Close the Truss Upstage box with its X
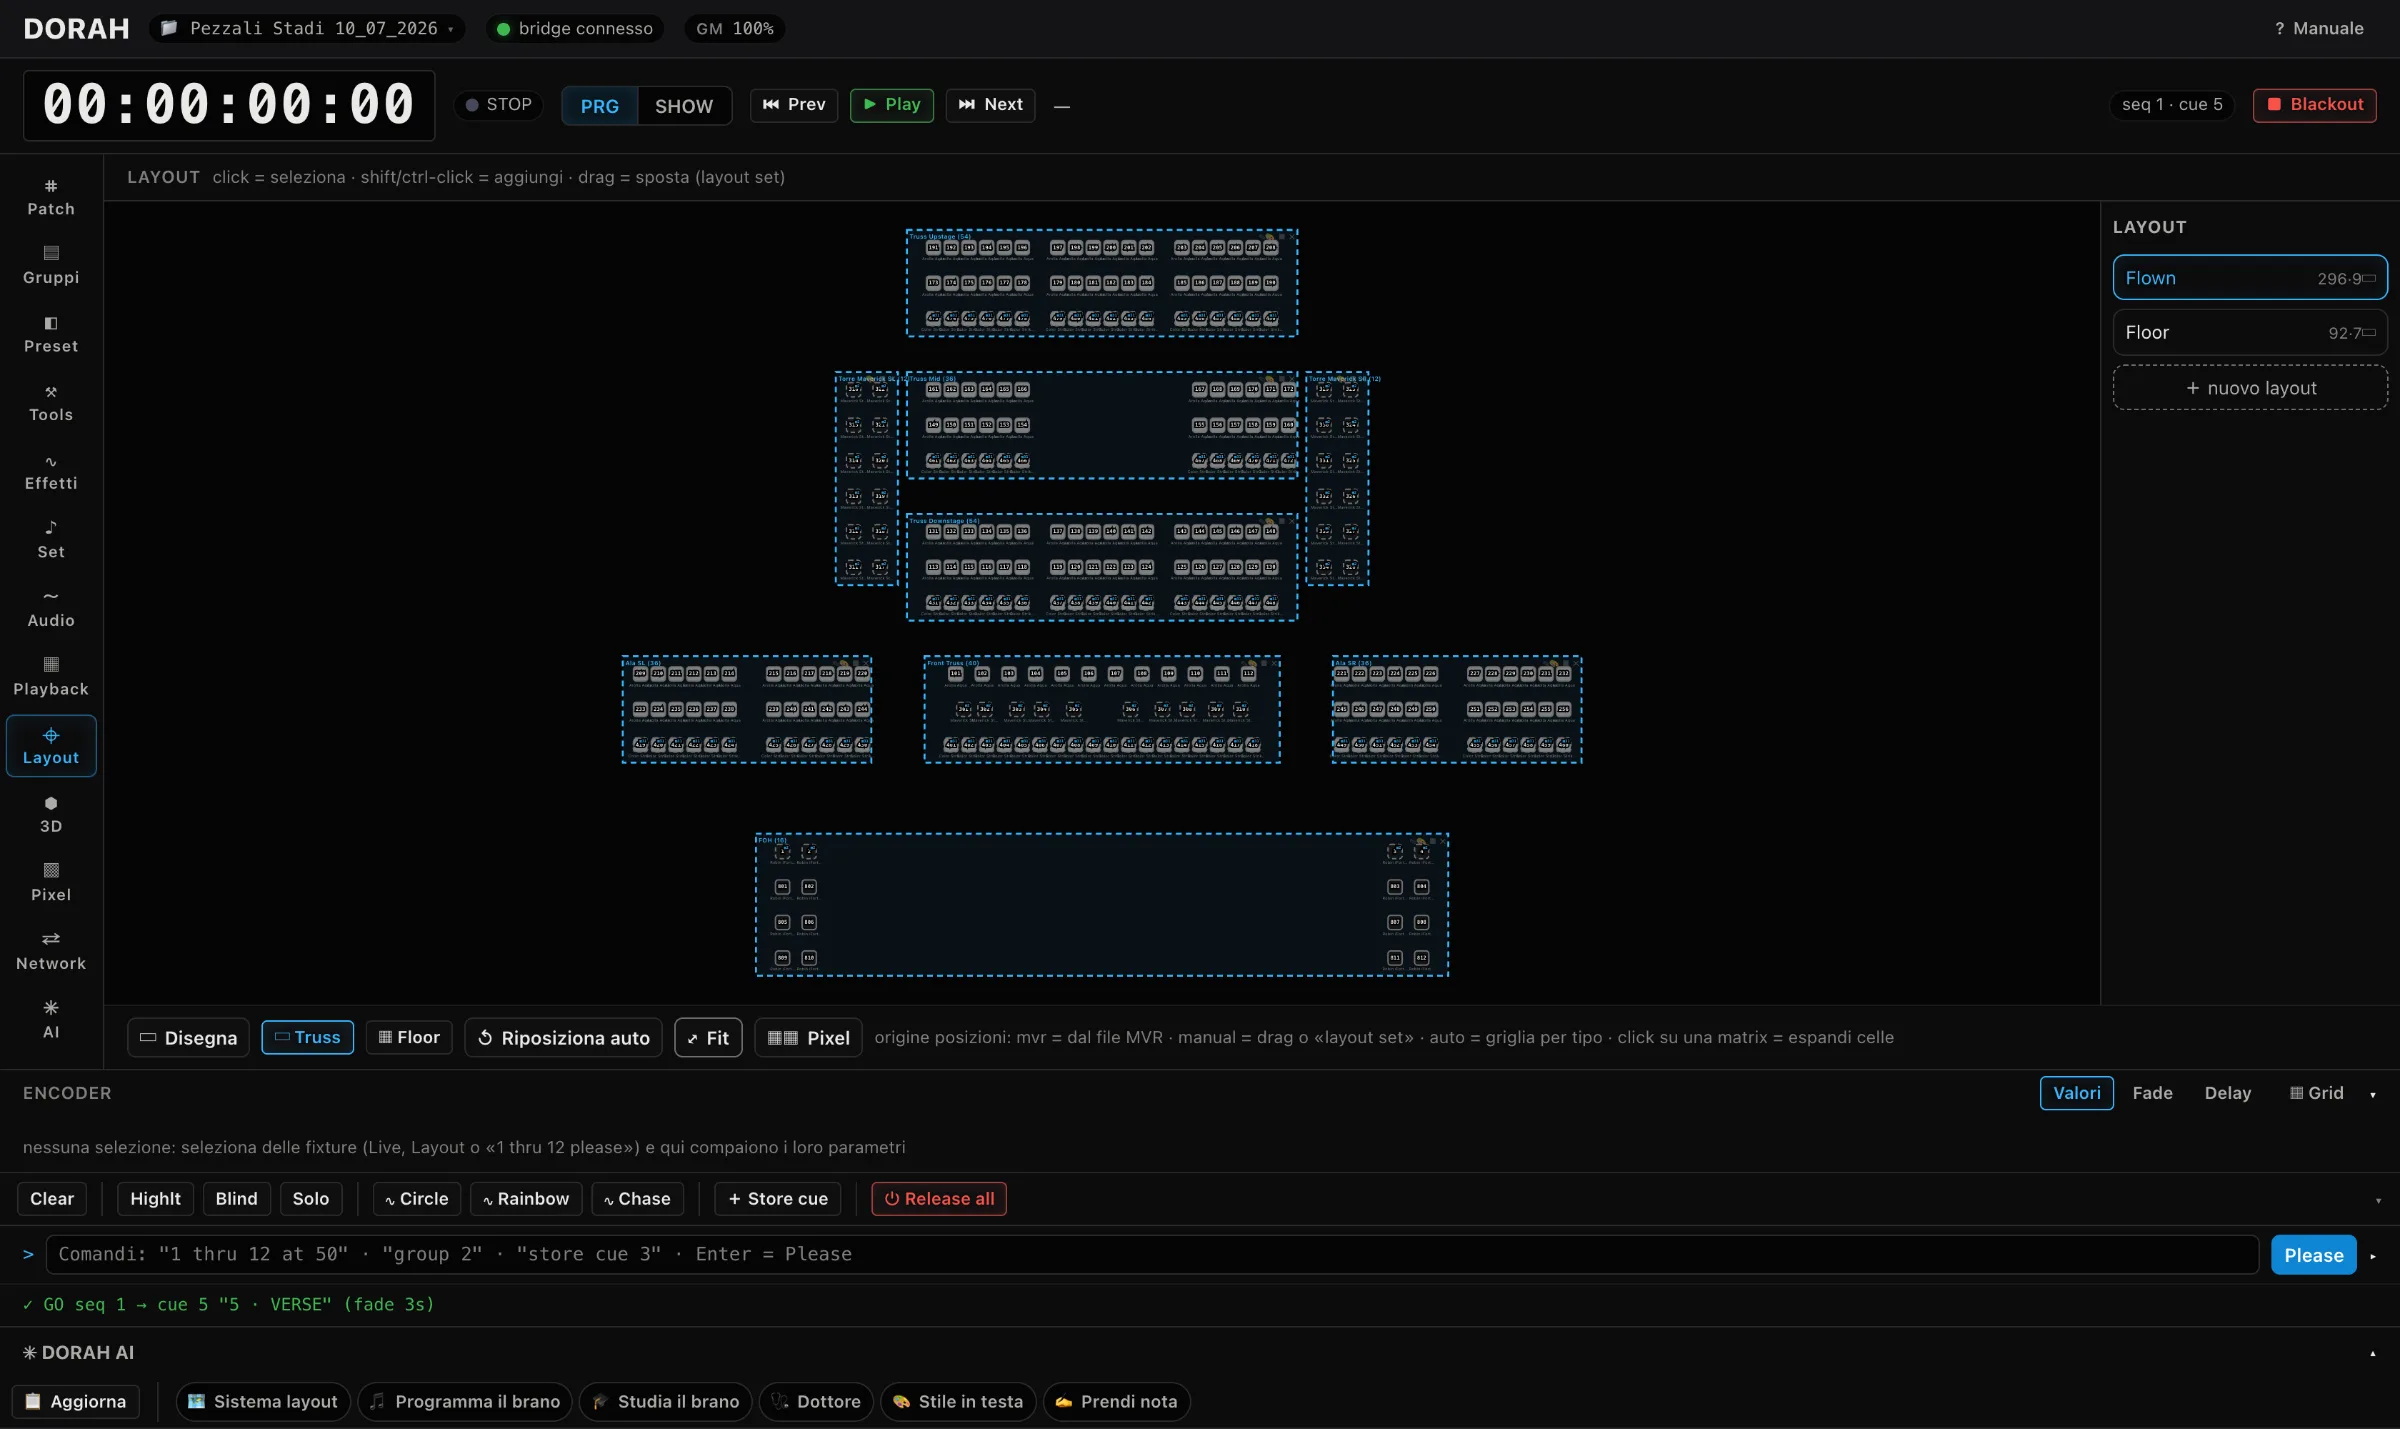This screenshot has width=2400, height=1429. [x=1291, y=236]
